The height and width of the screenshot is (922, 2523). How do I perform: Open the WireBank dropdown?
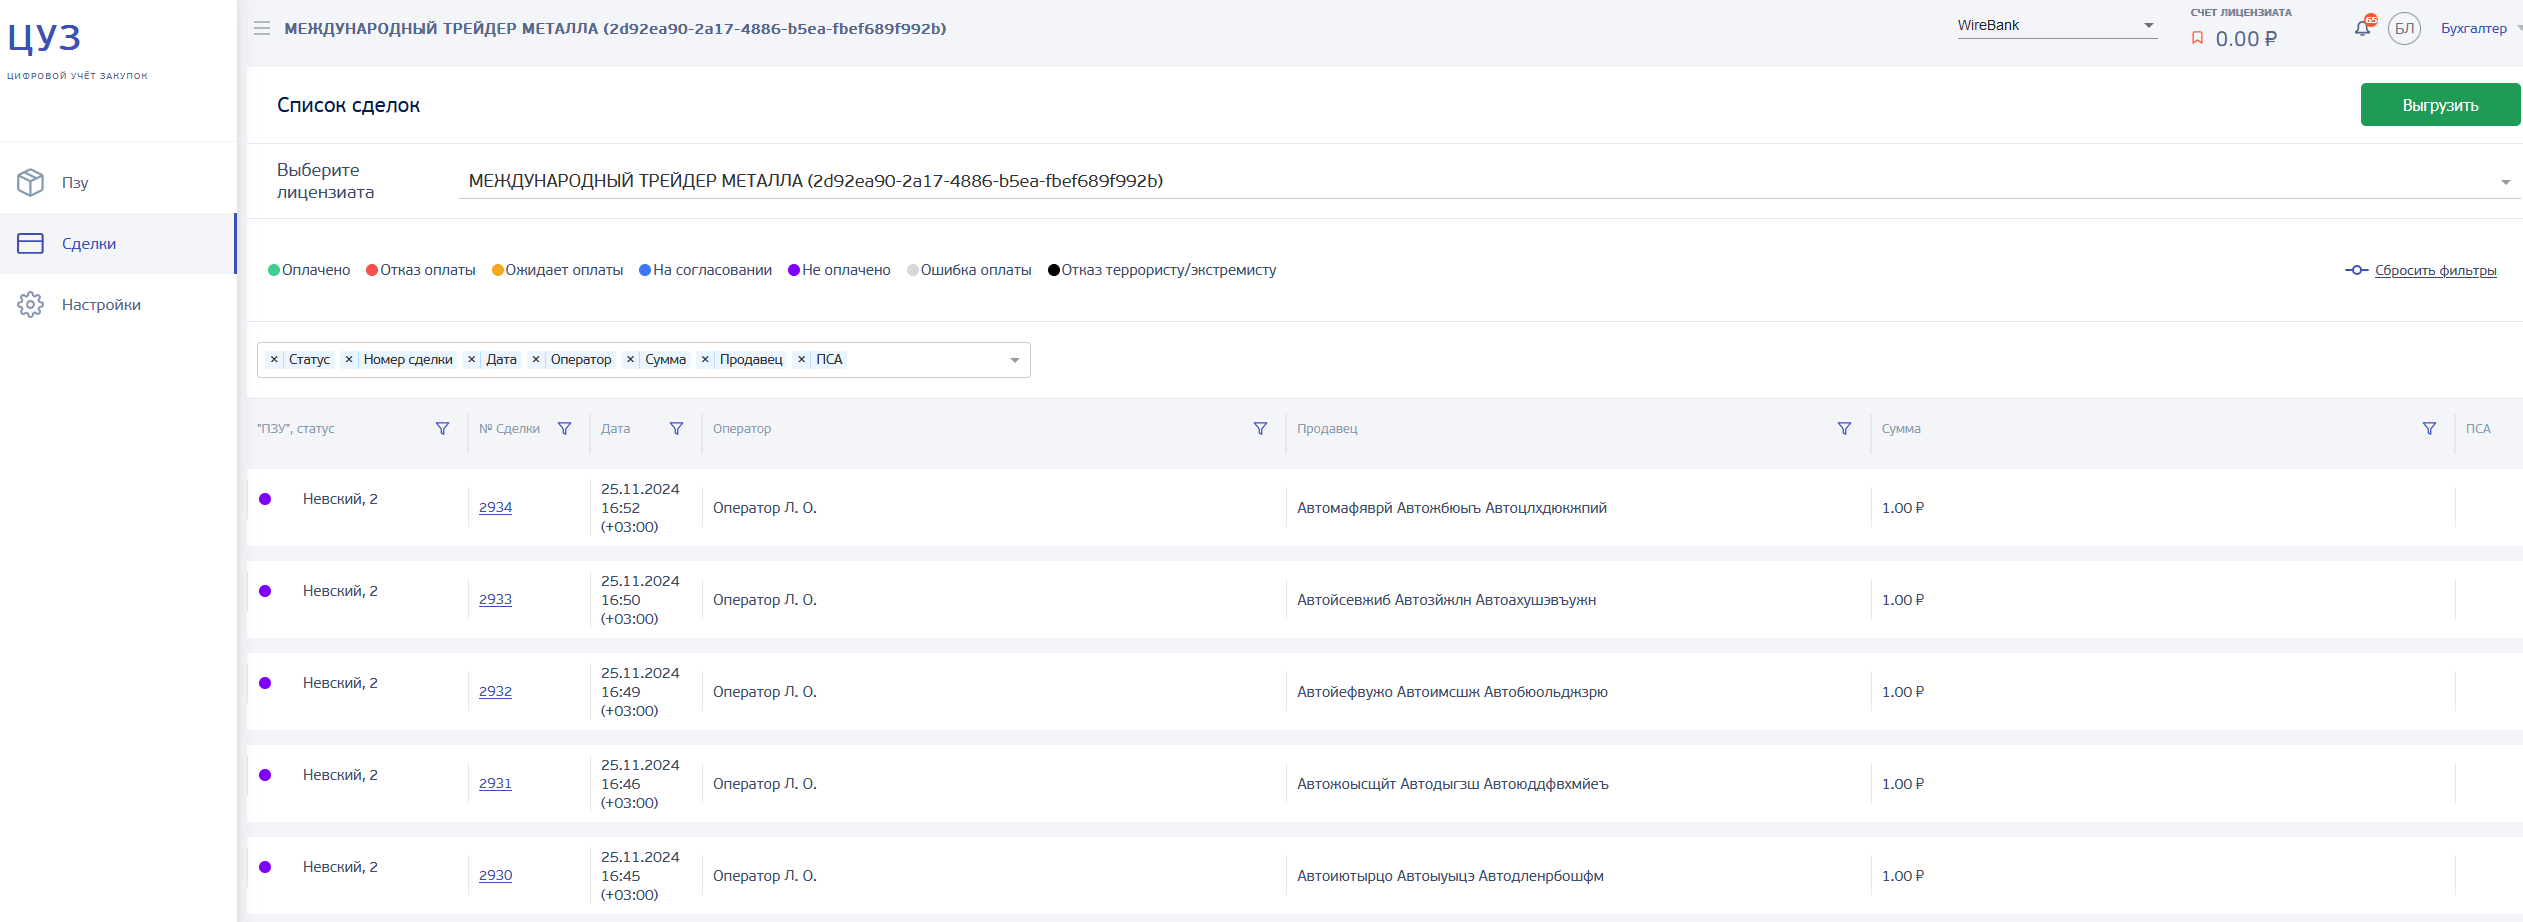point(2057,26)
